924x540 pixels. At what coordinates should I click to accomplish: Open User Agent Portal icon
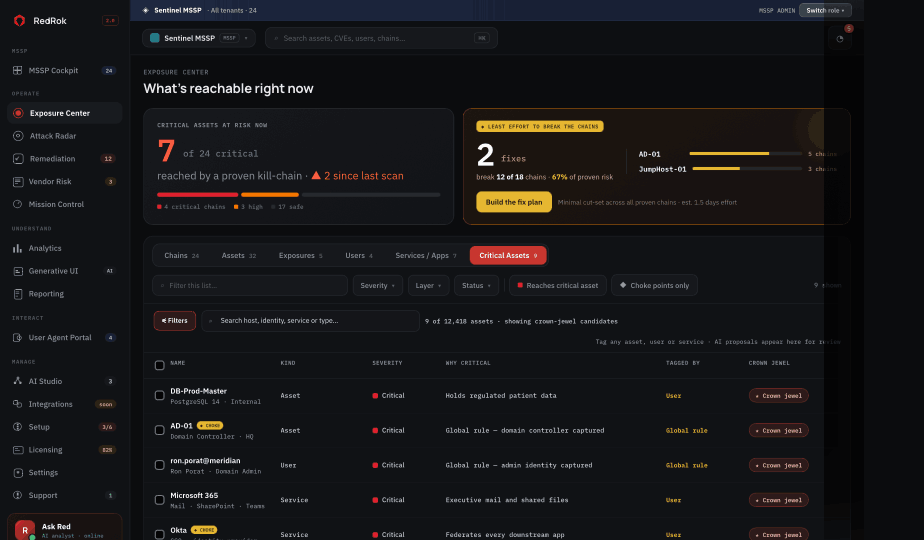18,338
